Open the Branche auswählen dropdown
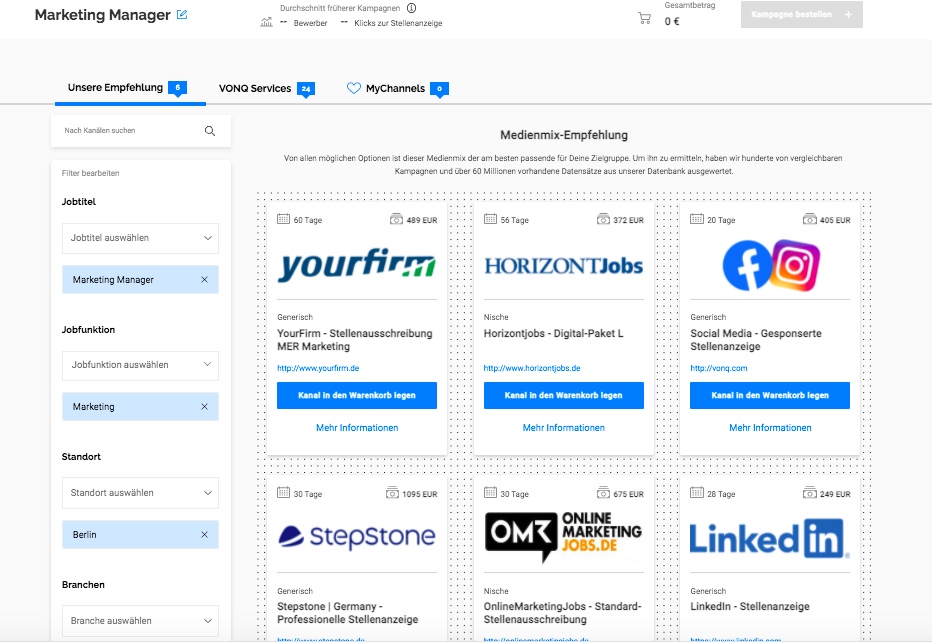Image resolution: width=932 pixels, height=642 pixels. coord(140,621)
